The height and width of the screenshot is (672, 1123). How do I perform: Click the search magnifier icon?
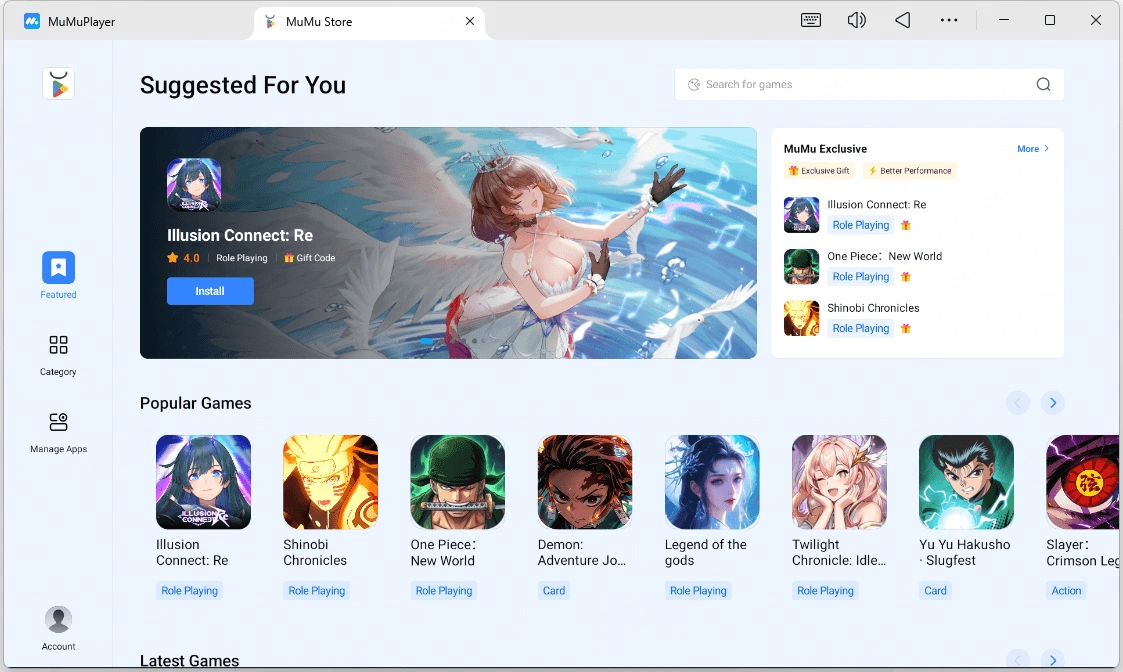pos(1044,85)
